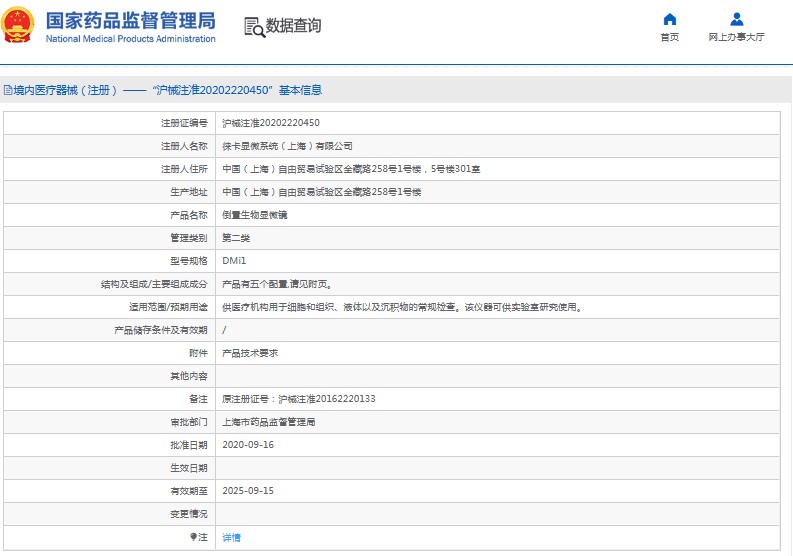Open the 首页 menu item
Image resolution: width=793 pixels, height=556 pixels.
pyautogui.click(x=669, y=37)
